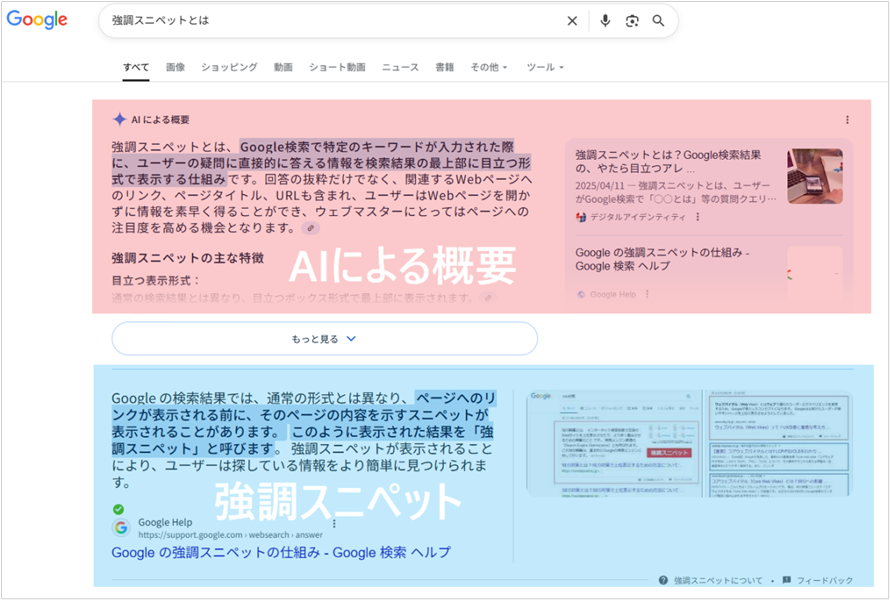The image size is (890, 600).
Task: Open Google Lens image search icon
Action: (x=632, y=21)
